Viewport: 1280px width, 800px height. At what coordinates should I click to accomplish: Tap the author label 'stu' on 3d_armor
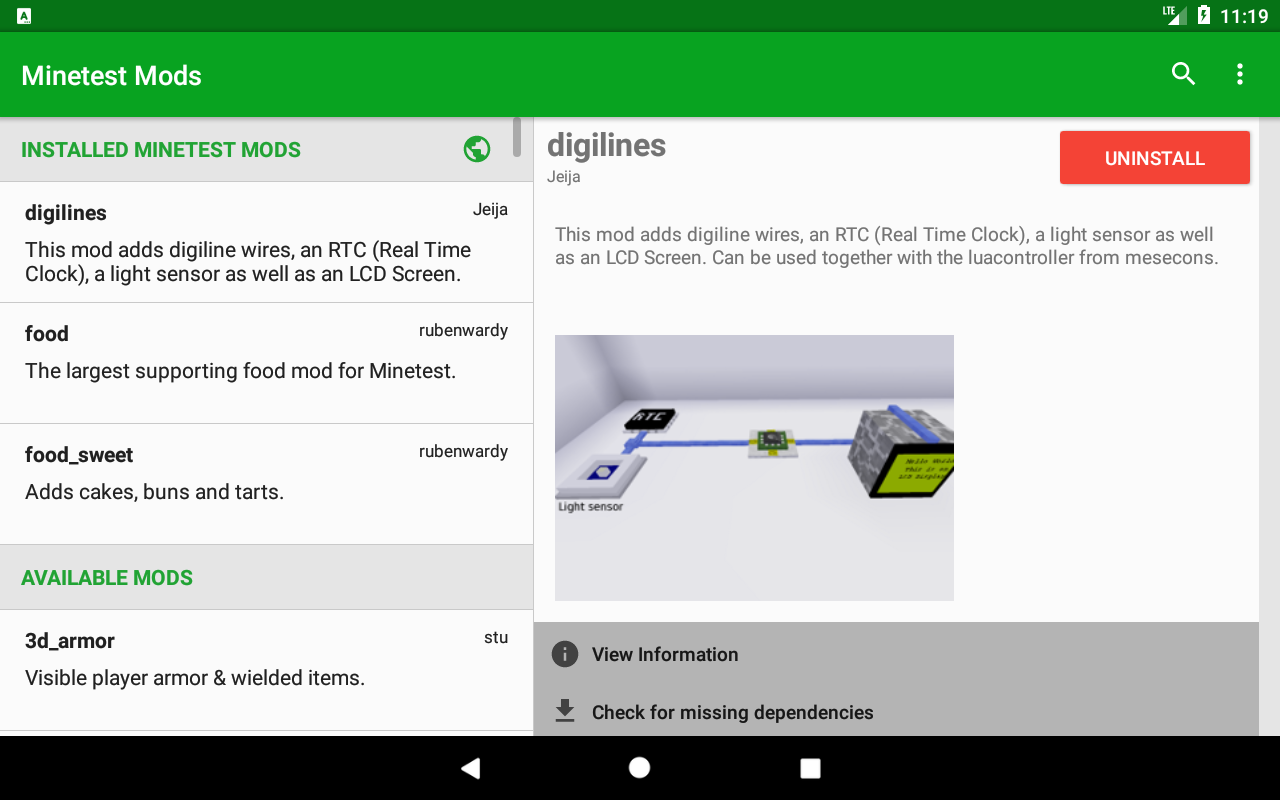click(496, 637)
